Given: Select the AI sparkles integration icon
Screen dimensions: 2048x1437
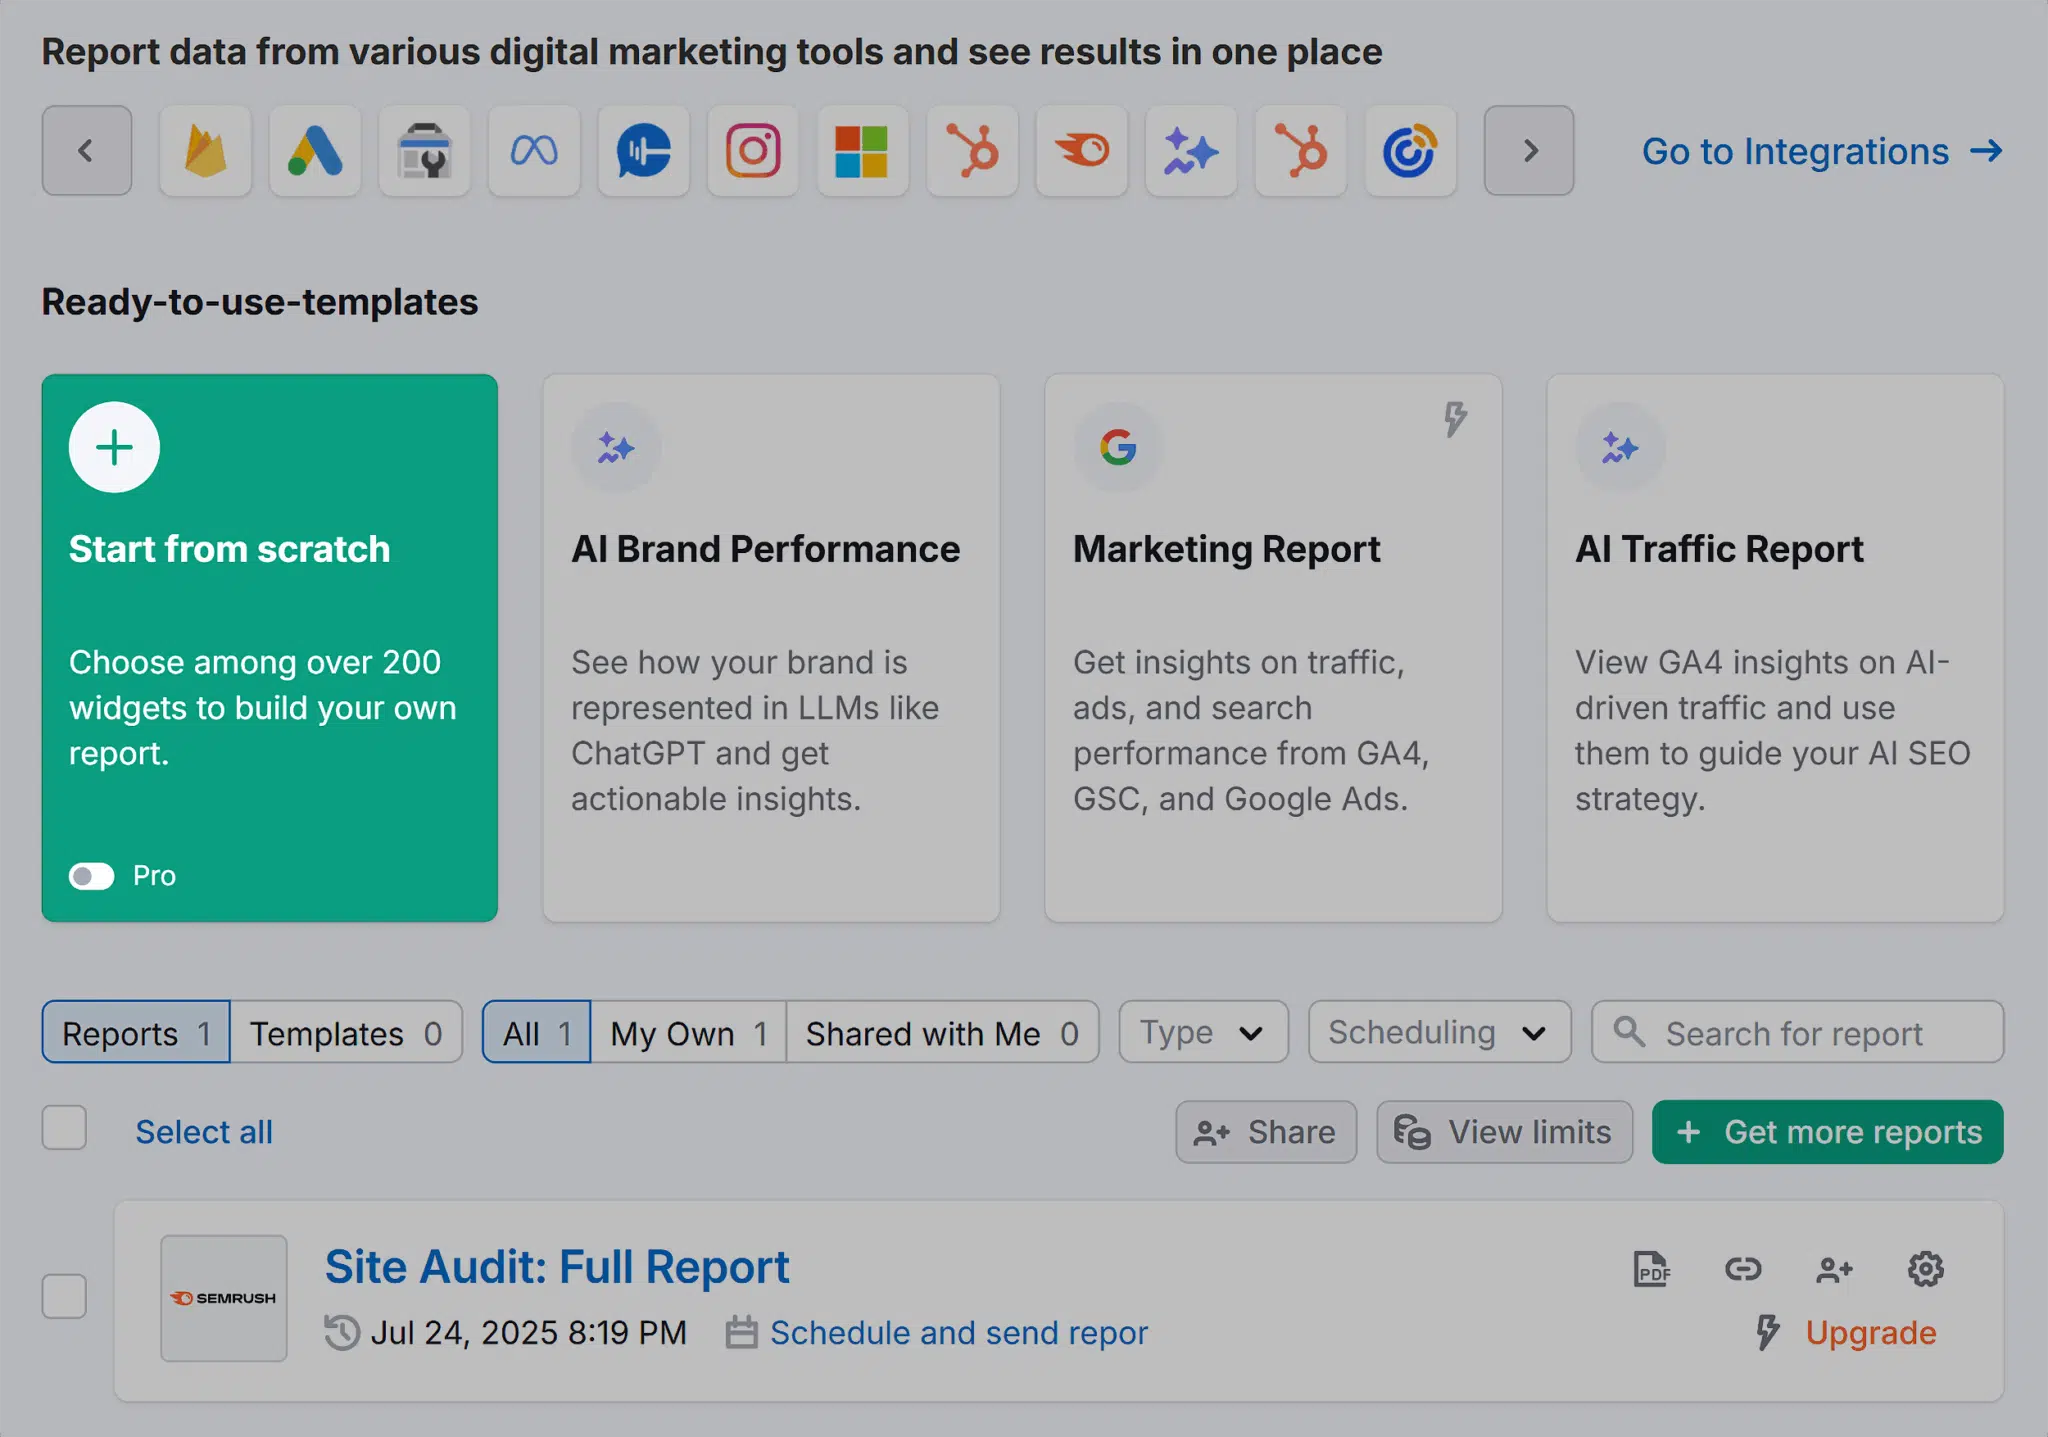Looking at the screenshot, I should point(1191,151).
